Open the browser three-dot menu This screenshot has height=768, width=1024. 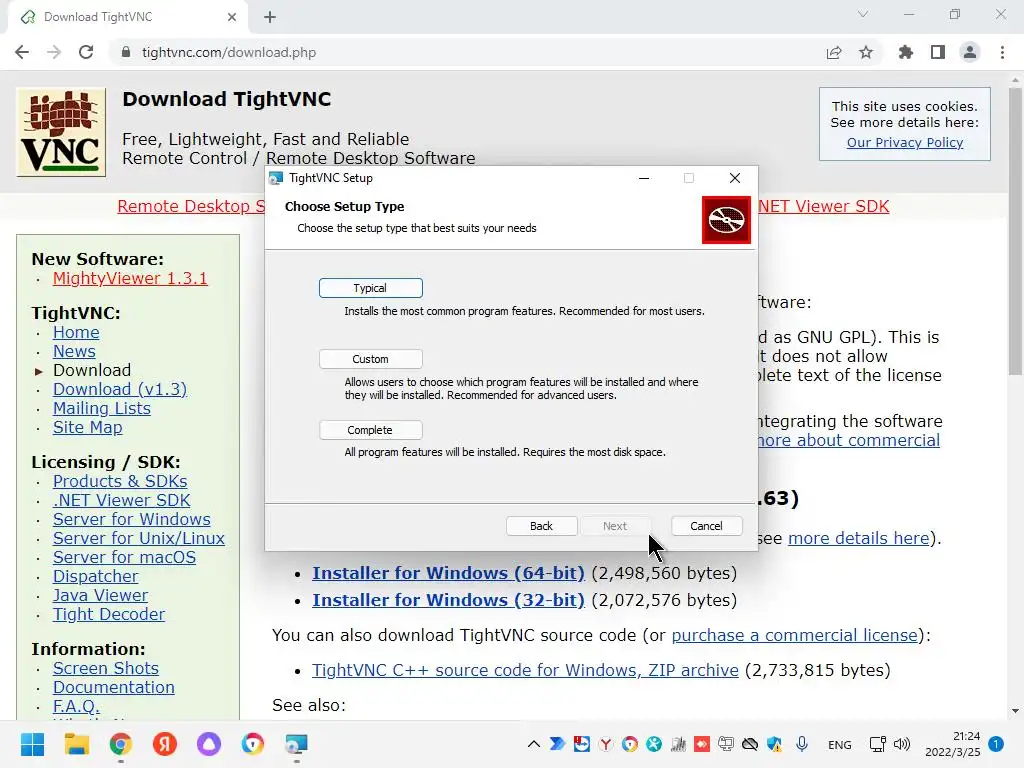coord(1002,52)
